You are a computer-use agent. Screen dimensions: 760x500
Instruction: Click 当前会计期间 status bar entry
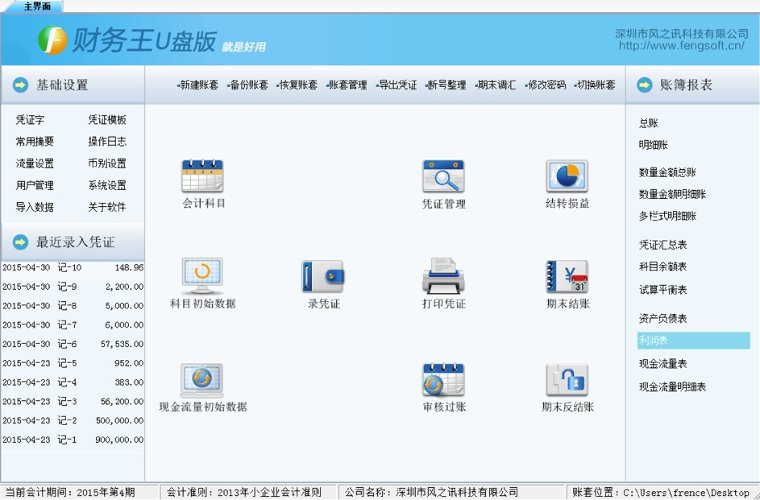(x=70, y=492)
